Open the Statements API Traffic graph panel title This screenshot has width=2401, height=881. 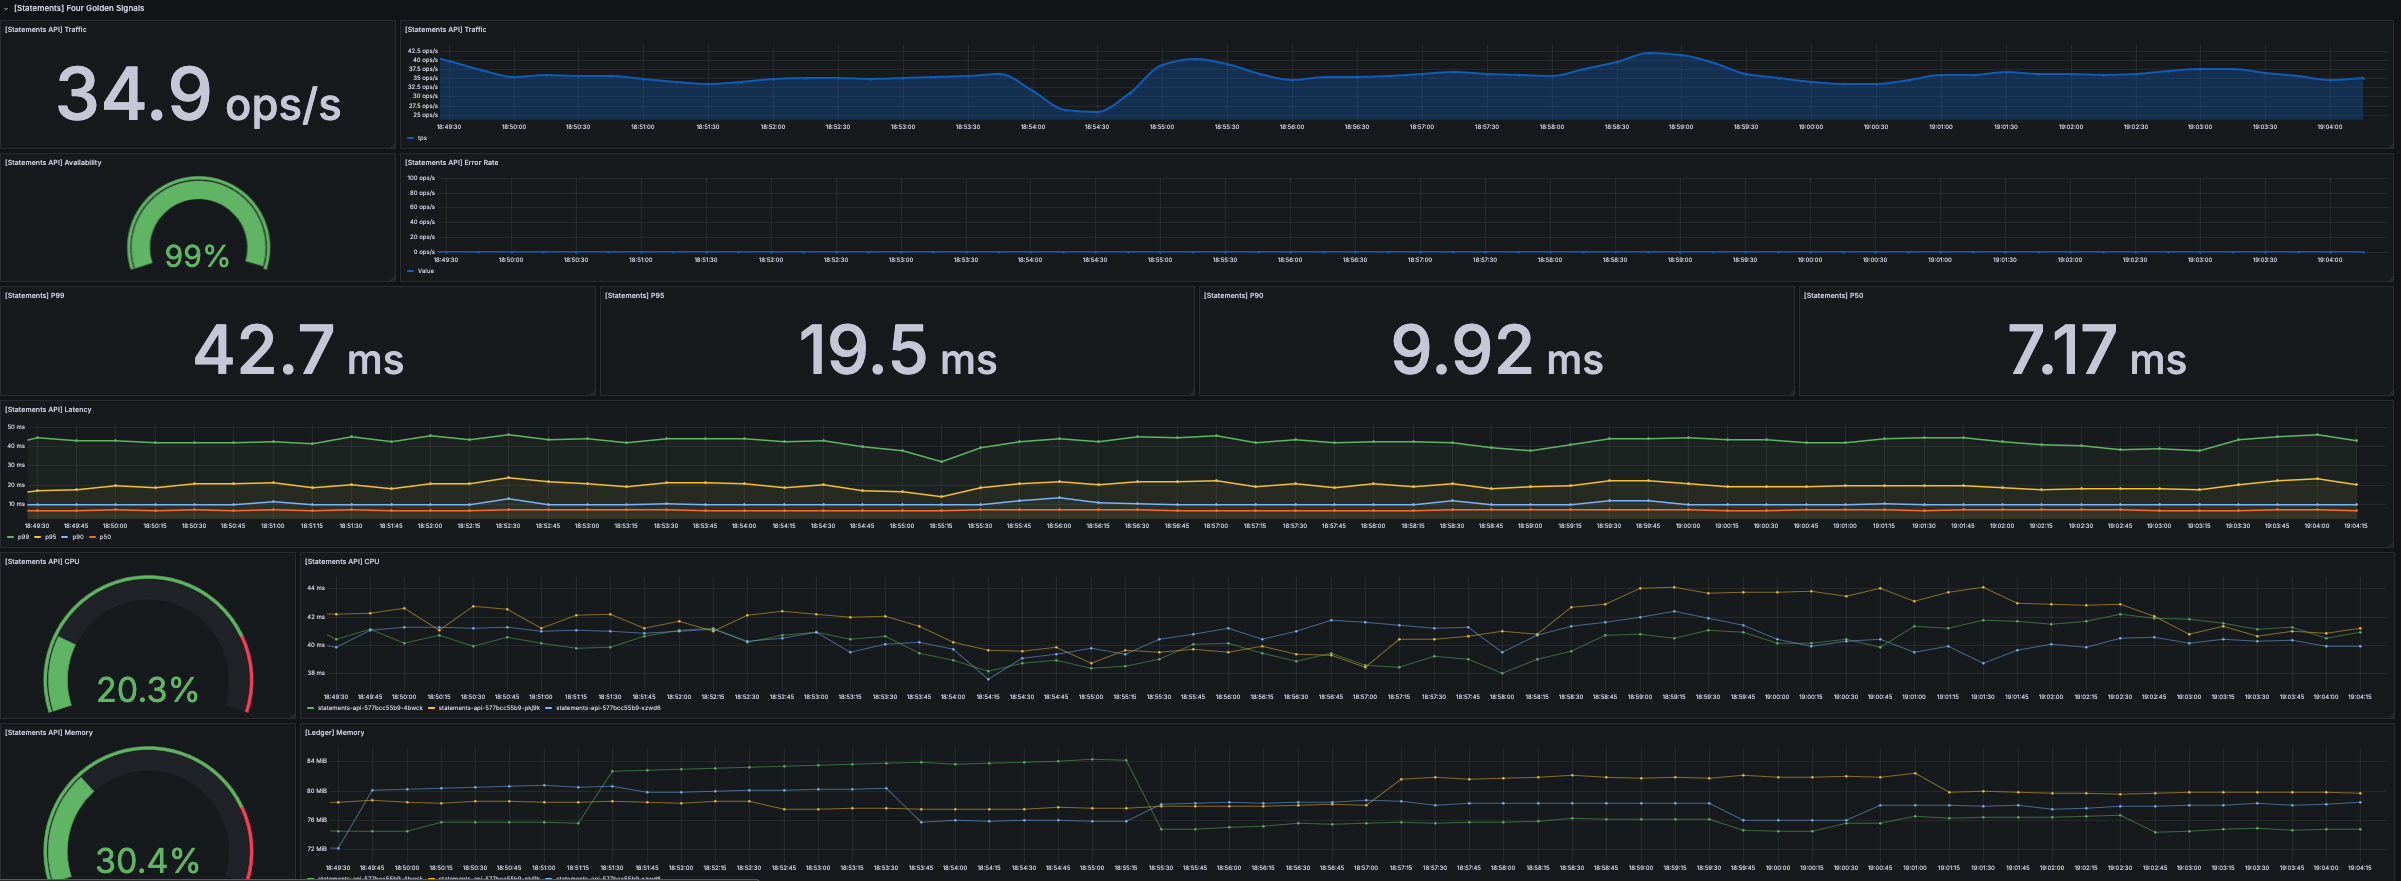445,30
